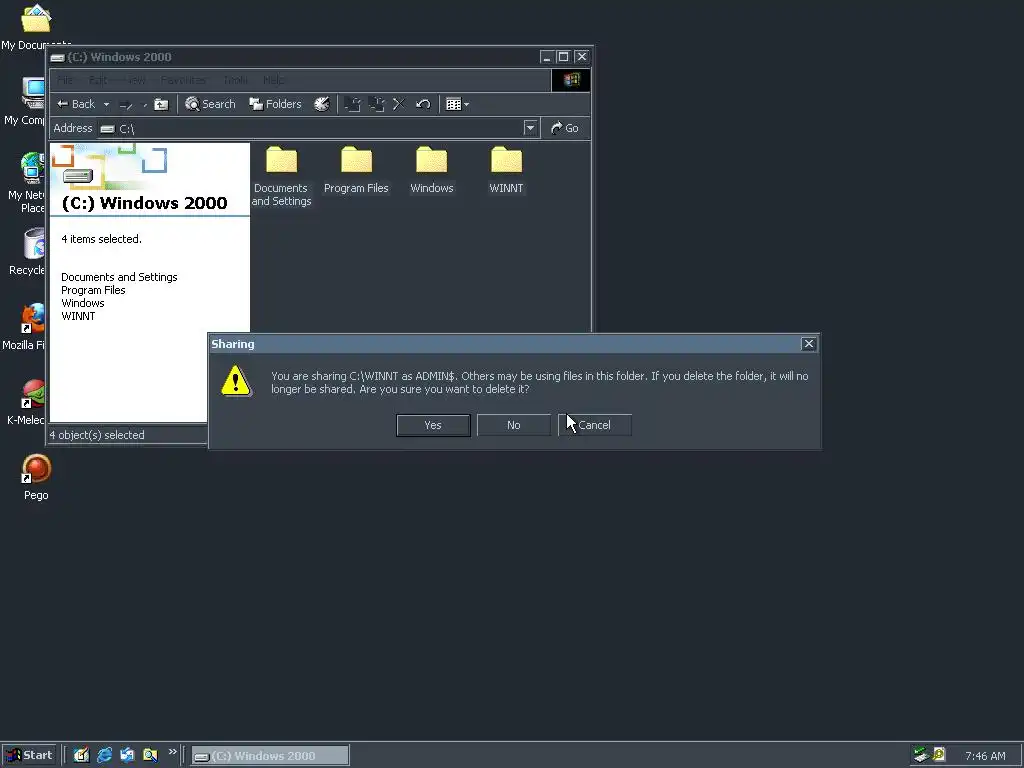Click the drive icon in the left info panel

pyautogui.click(x=78, y=176)
